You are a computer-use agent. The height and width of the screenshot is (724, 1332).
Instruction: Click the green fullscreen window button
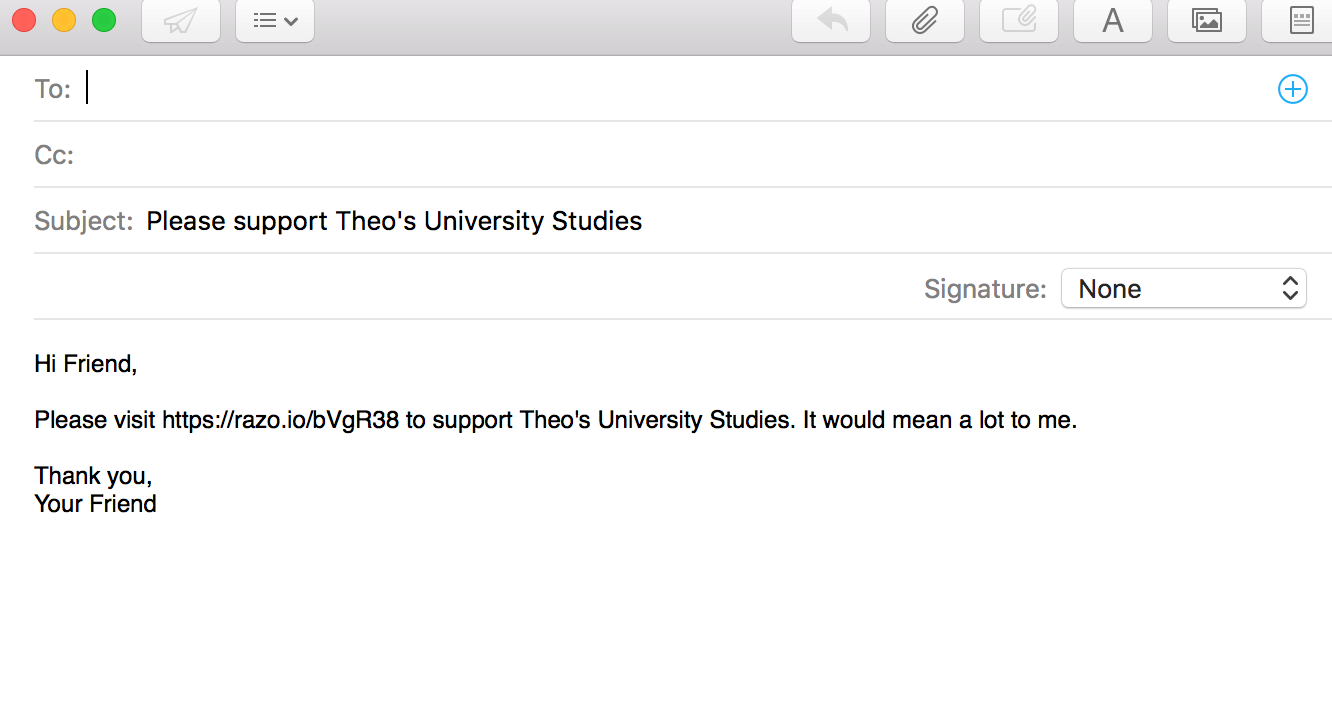point(104,20)
